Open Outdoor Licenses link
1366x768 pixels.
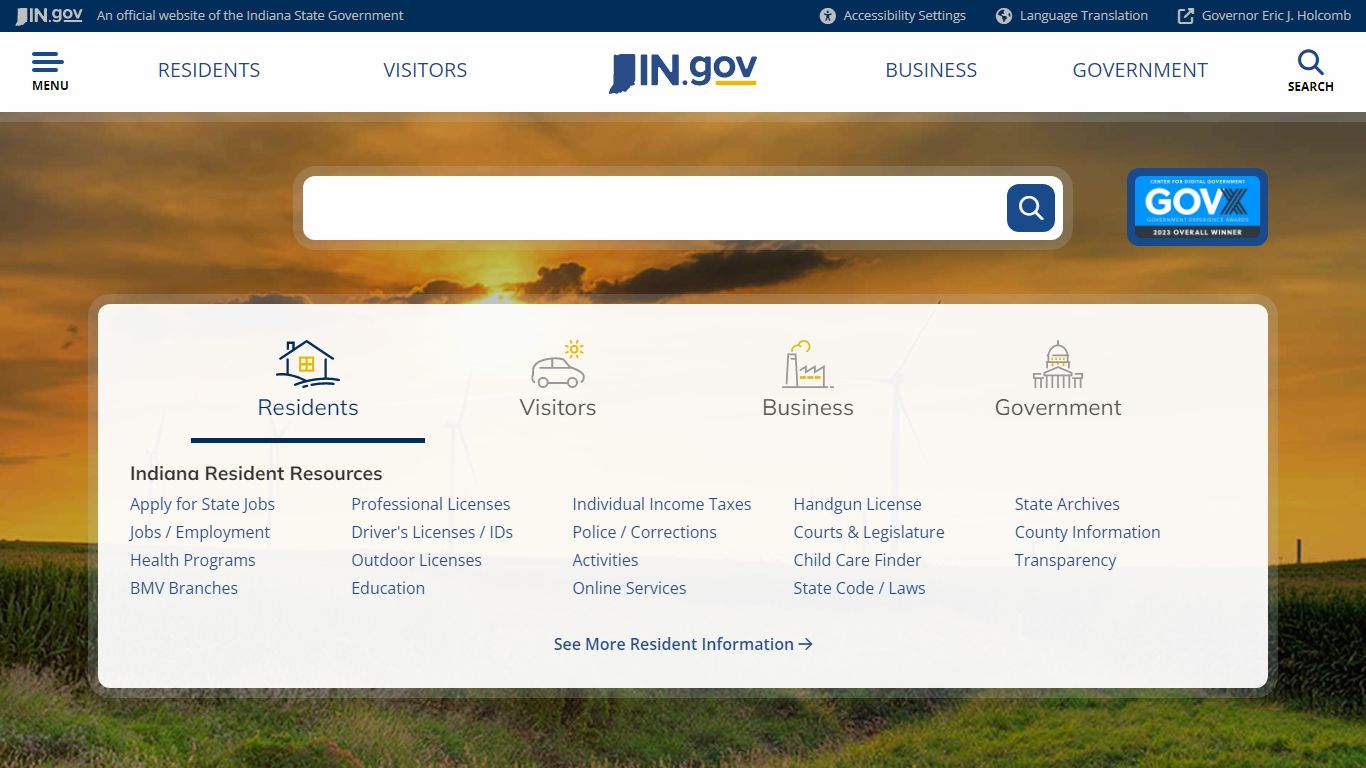coord(416,560)
